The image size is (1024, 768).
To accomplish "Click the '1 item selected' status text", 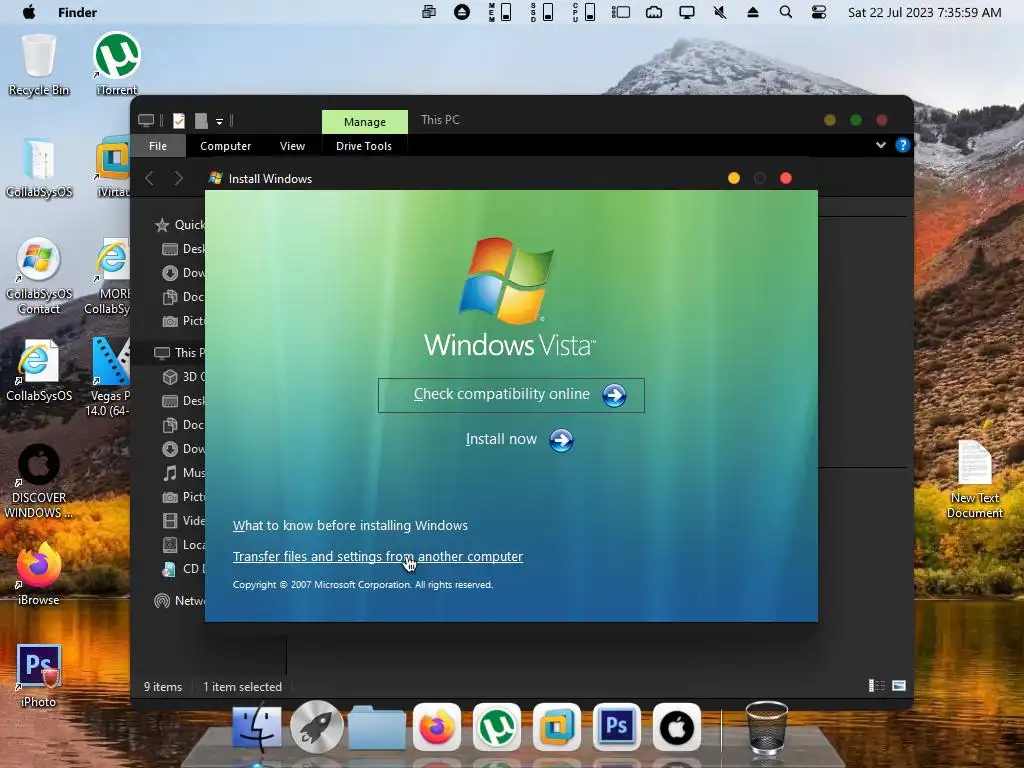I will (x=242, y=687).
